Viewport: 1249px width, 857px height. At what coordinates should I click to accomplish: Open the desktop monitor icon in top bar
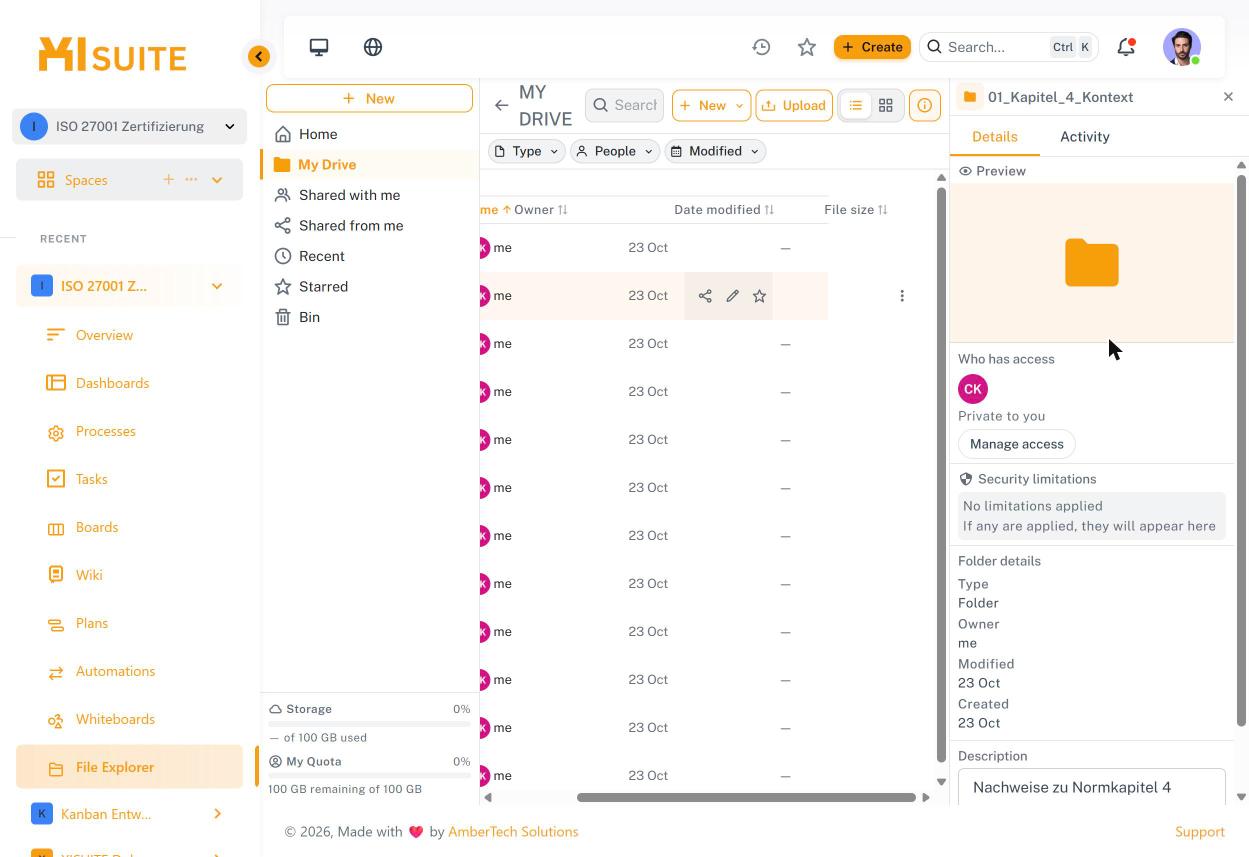[319, 47]
